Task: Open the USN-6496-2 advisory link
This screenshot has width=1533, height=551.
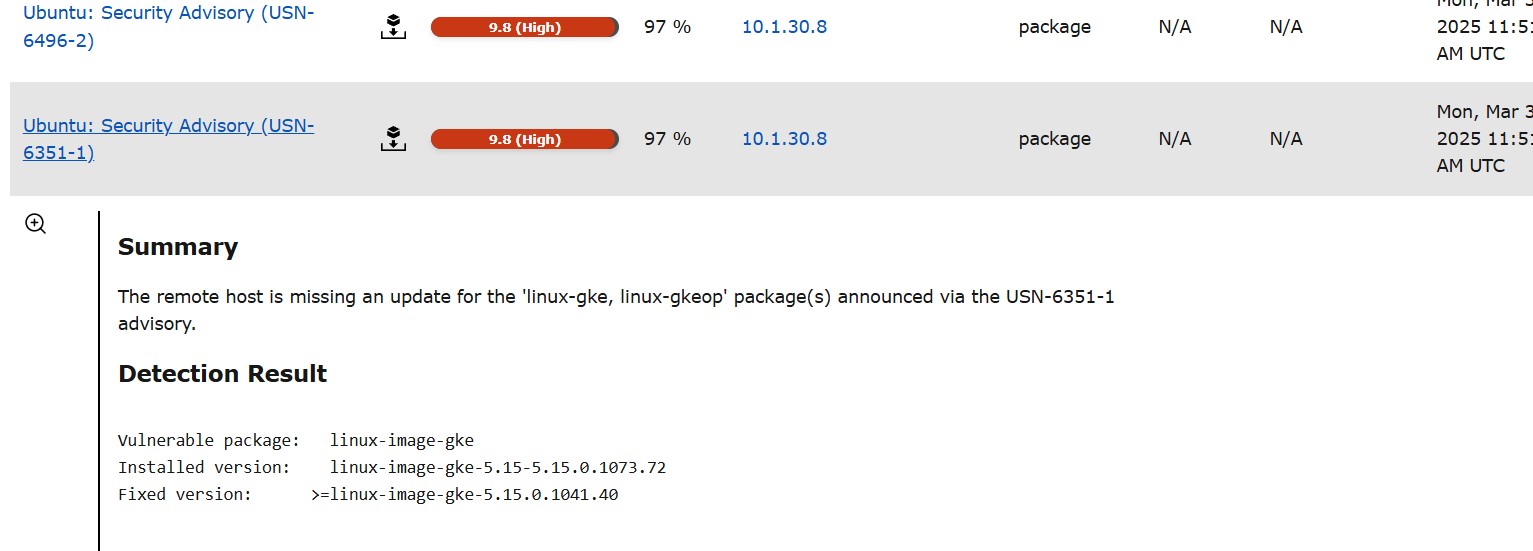Action: coord(168,27)
